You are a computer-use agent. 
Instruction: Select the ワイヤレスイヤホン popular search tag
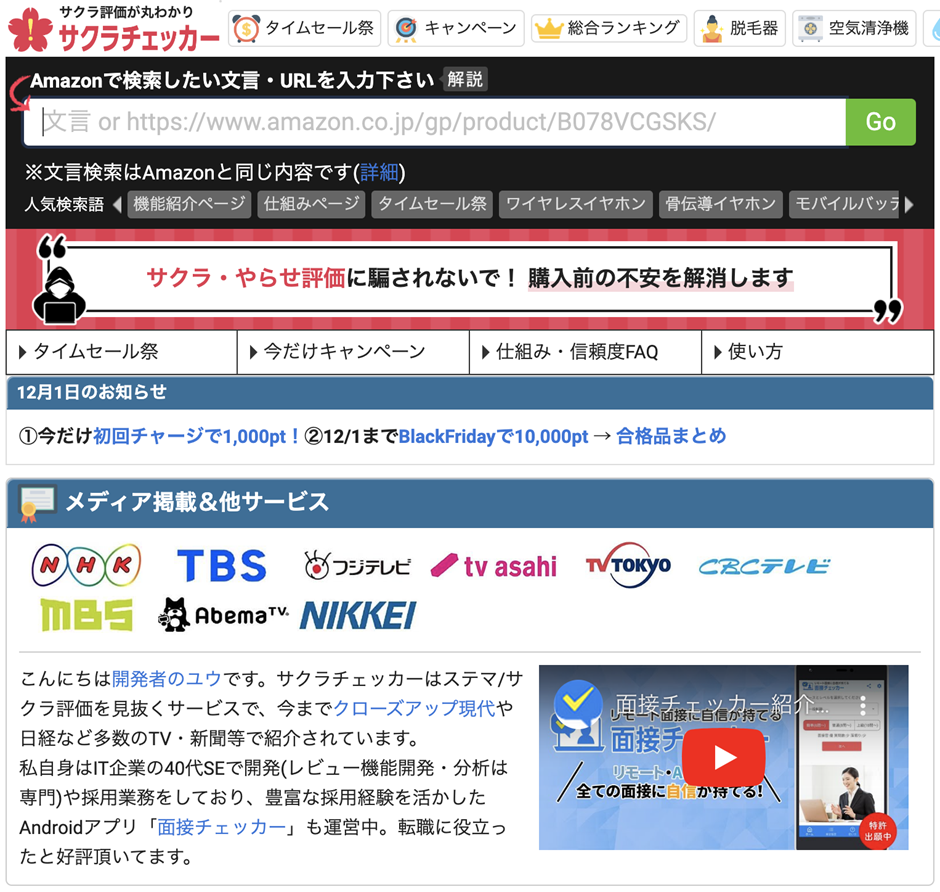(575, 204)
